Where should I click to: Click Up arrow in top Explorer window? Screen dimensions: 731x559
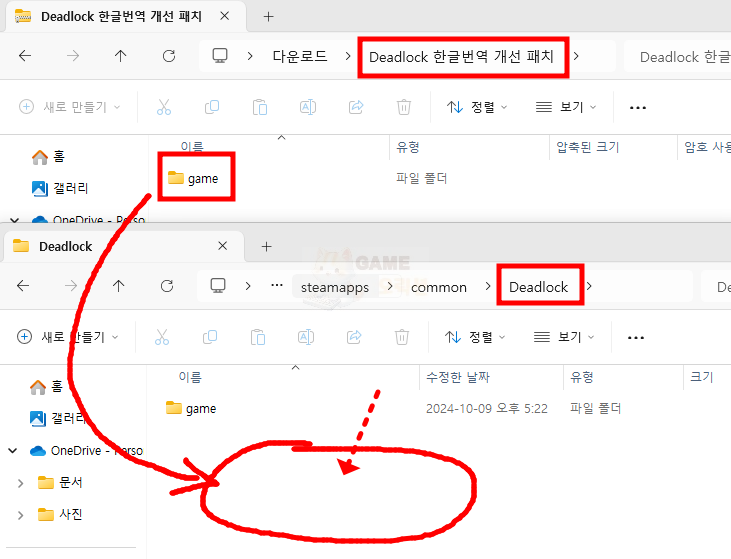point(121,56)
